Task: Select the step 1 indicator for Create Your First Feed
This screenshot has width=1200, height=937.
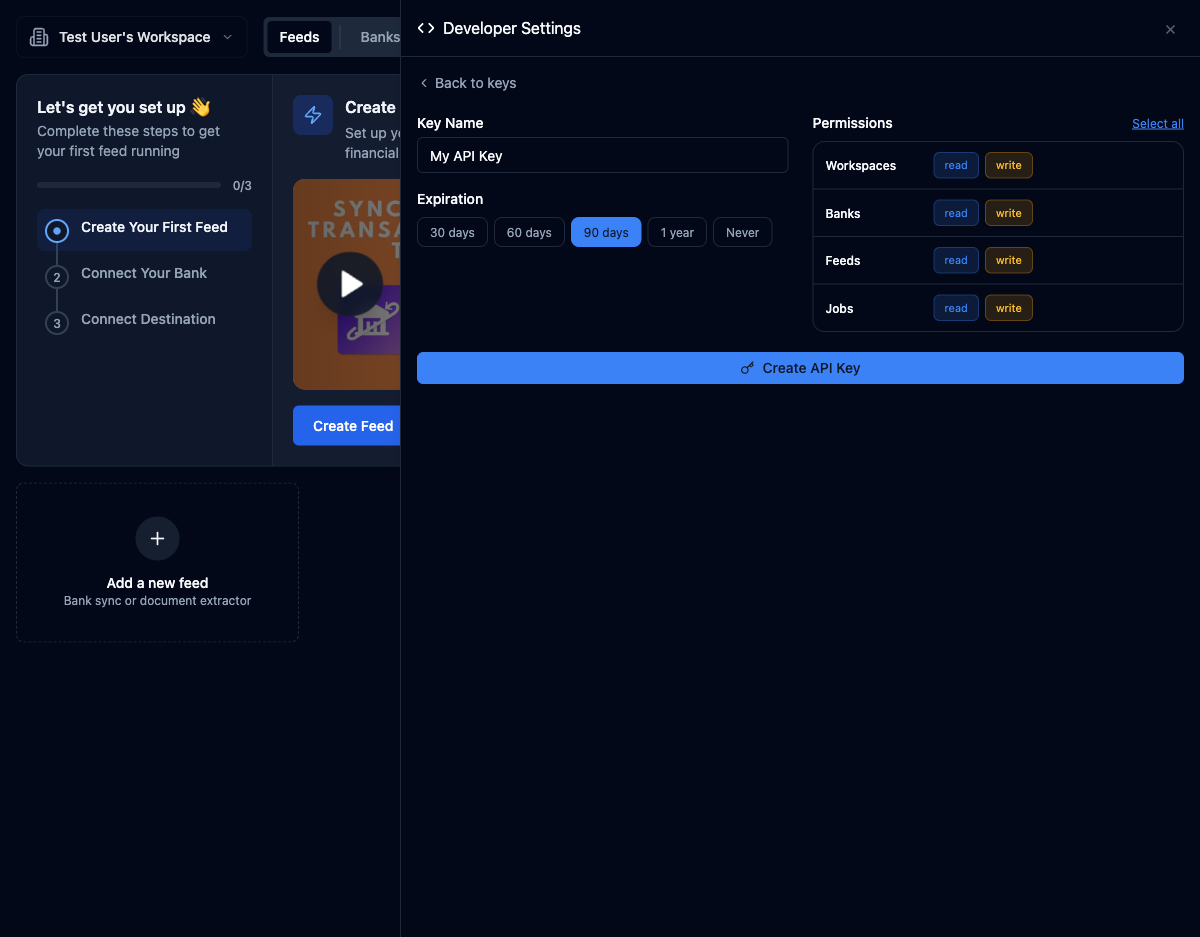Action: [x=57, y=230]
